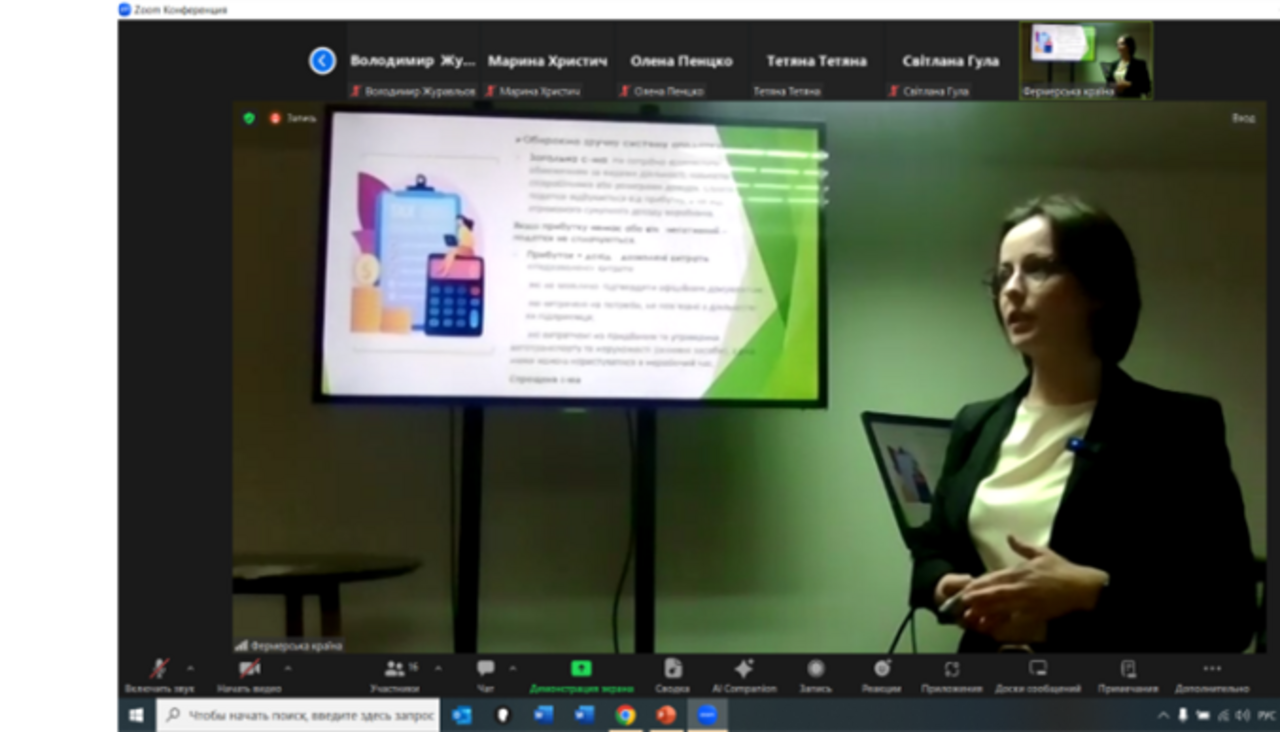The image size is (1280, 732).
Task: Click the Запись record icon in toolbar
Action: pos(815,670)
